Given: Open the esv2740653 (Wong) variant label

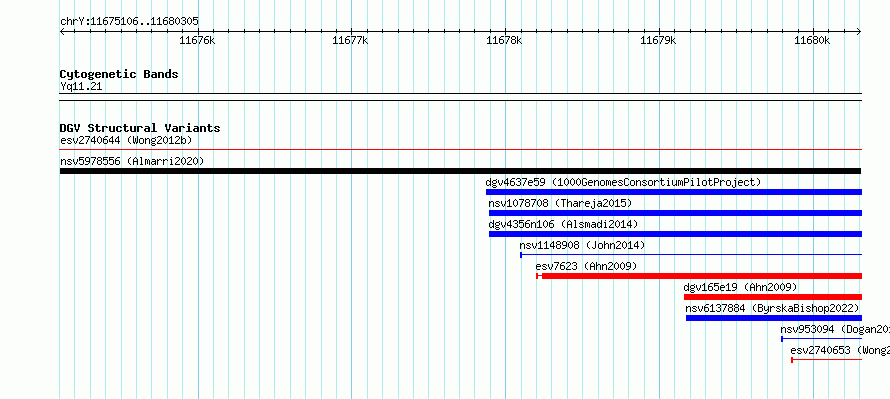Looking at the screenshot, I should click(840, 350).
